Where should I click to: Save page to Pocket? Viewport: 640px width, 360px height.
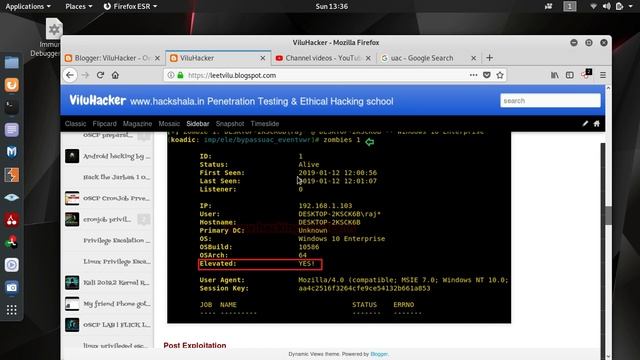tap(487, 75)
